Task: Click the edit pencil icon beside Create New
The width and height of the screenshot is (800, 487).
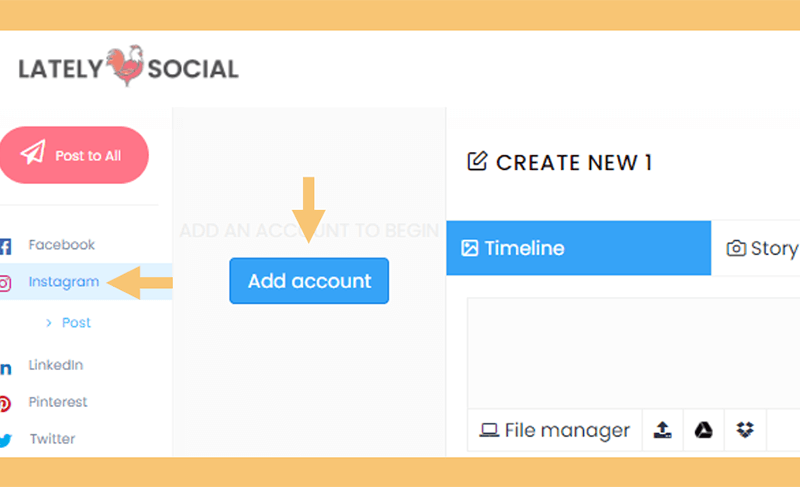Action: pyautogui.click(x=478, y=161)
